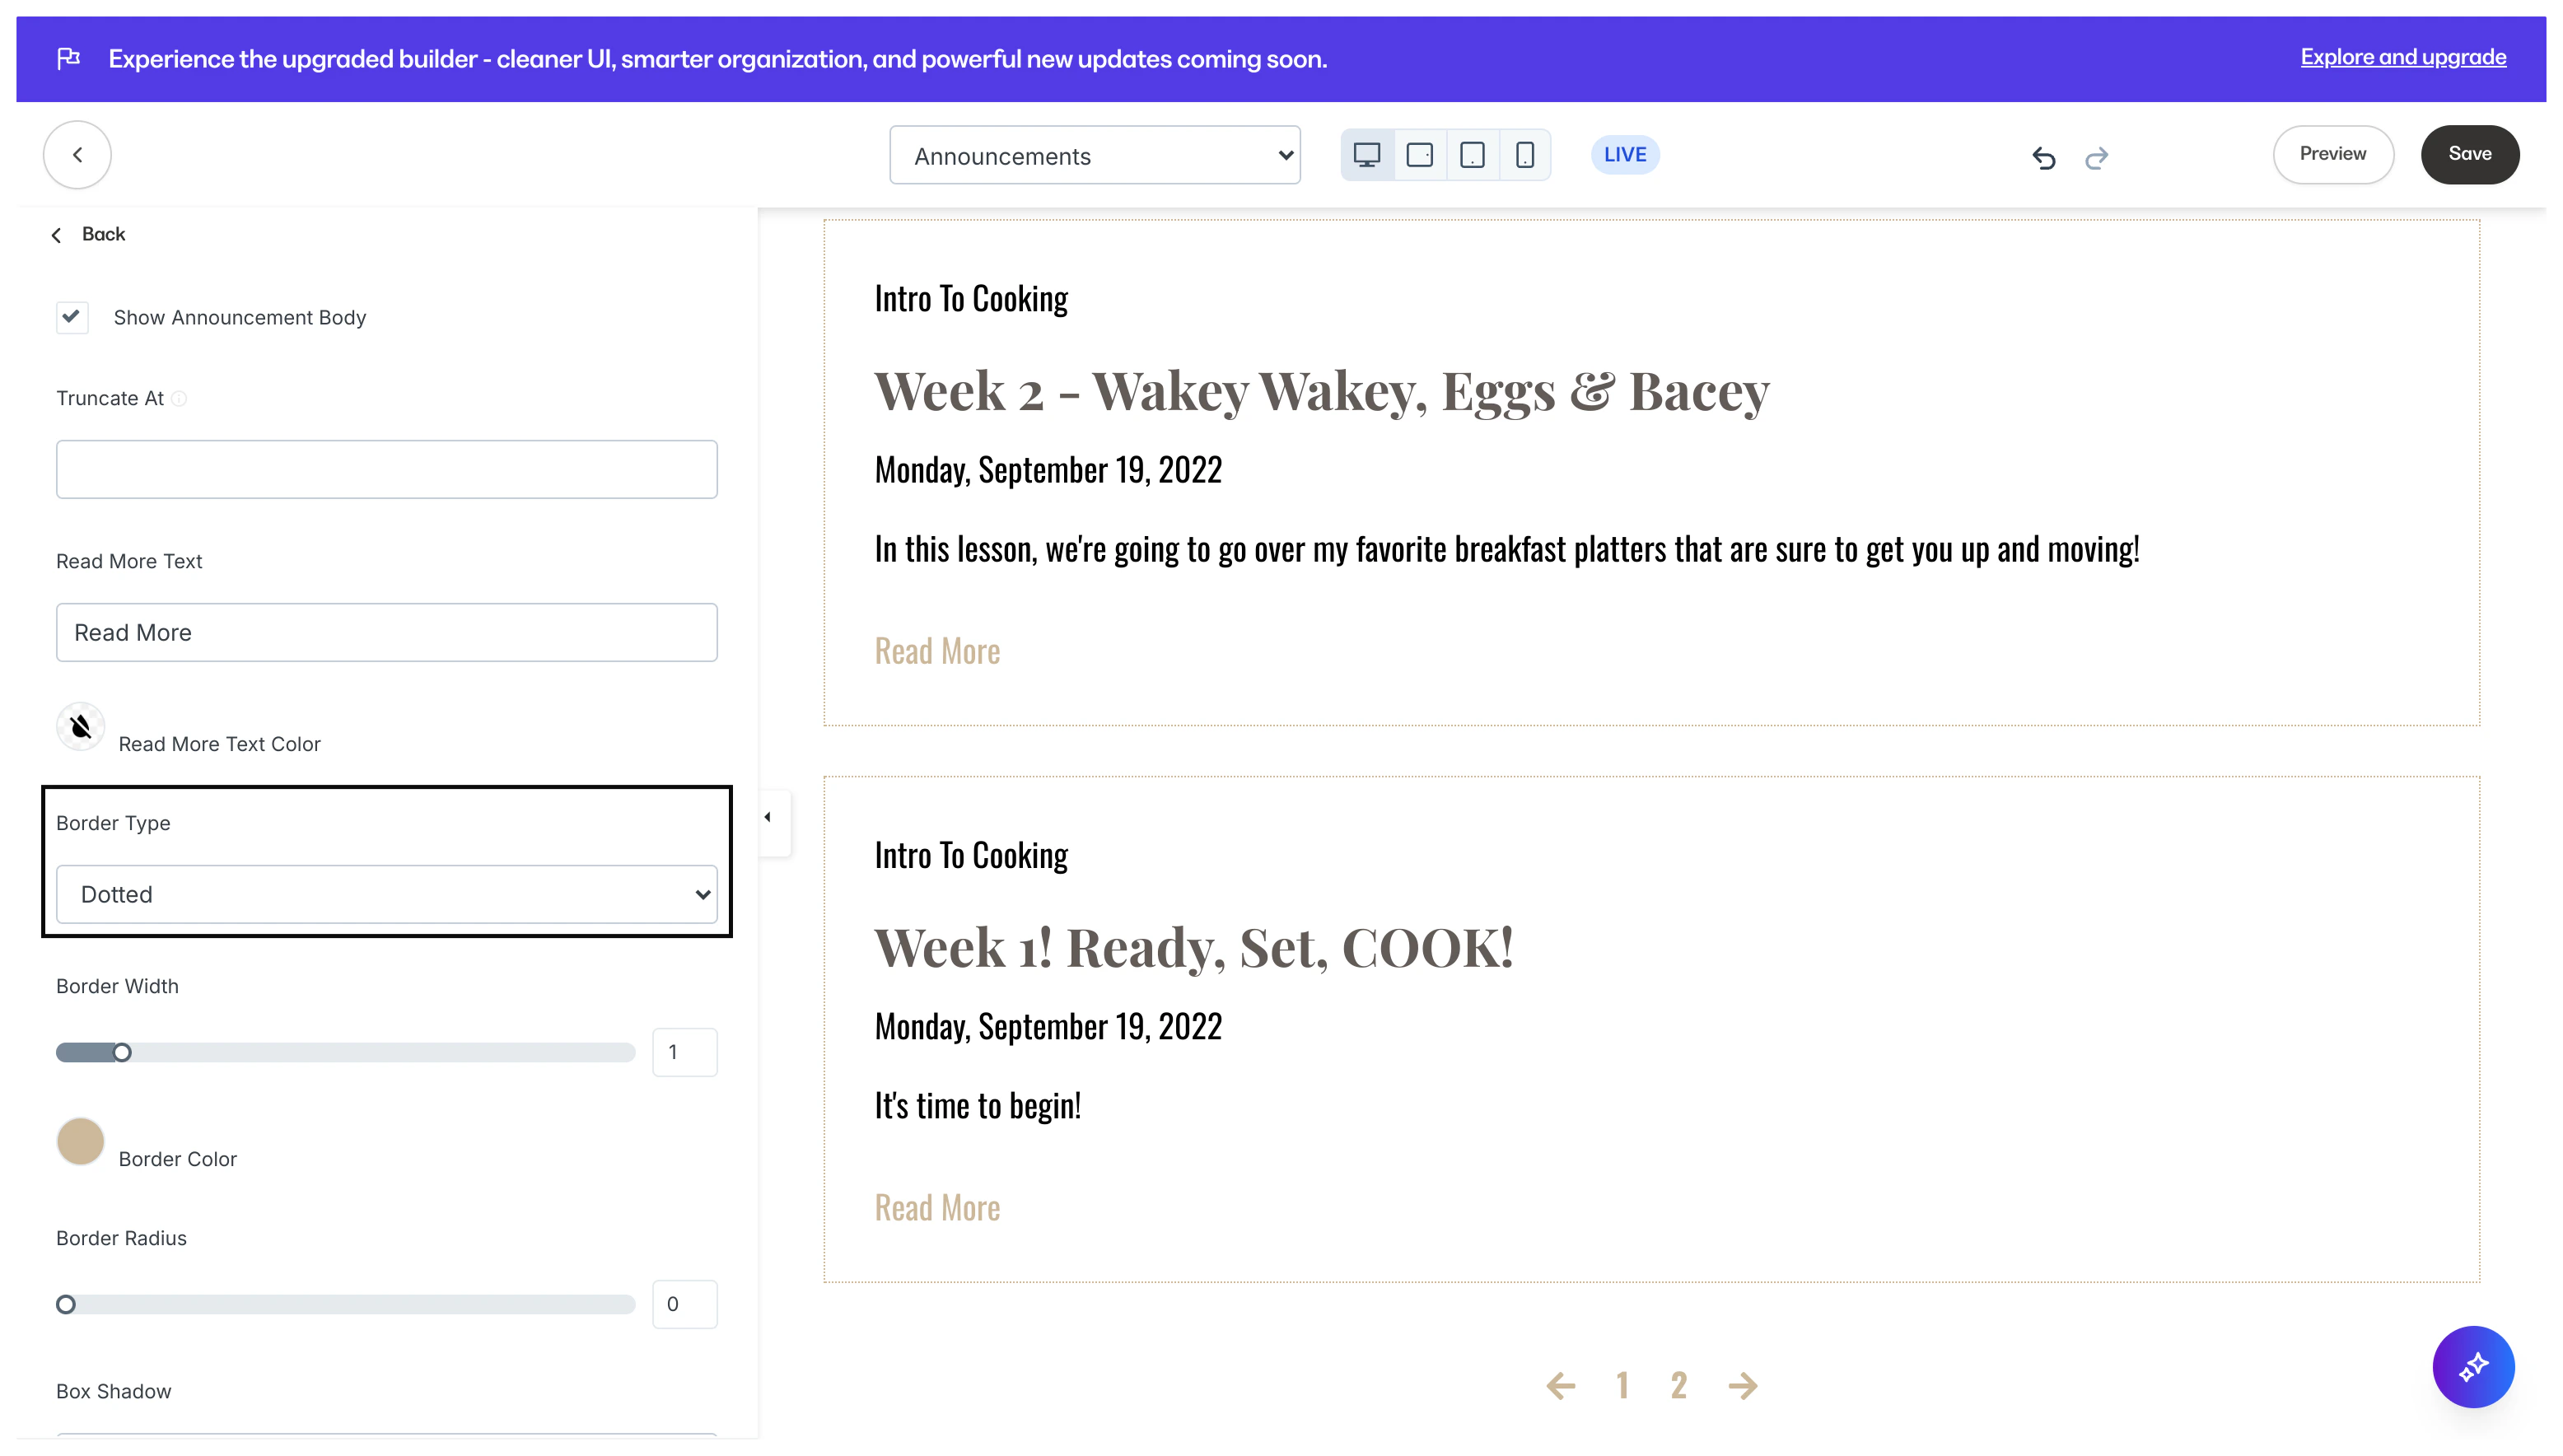Viewport: 2563px width, 1456px height.
Task: Click 'It's time to begin!' body text
Action: pyautogui.click(x=977, y=1106)
